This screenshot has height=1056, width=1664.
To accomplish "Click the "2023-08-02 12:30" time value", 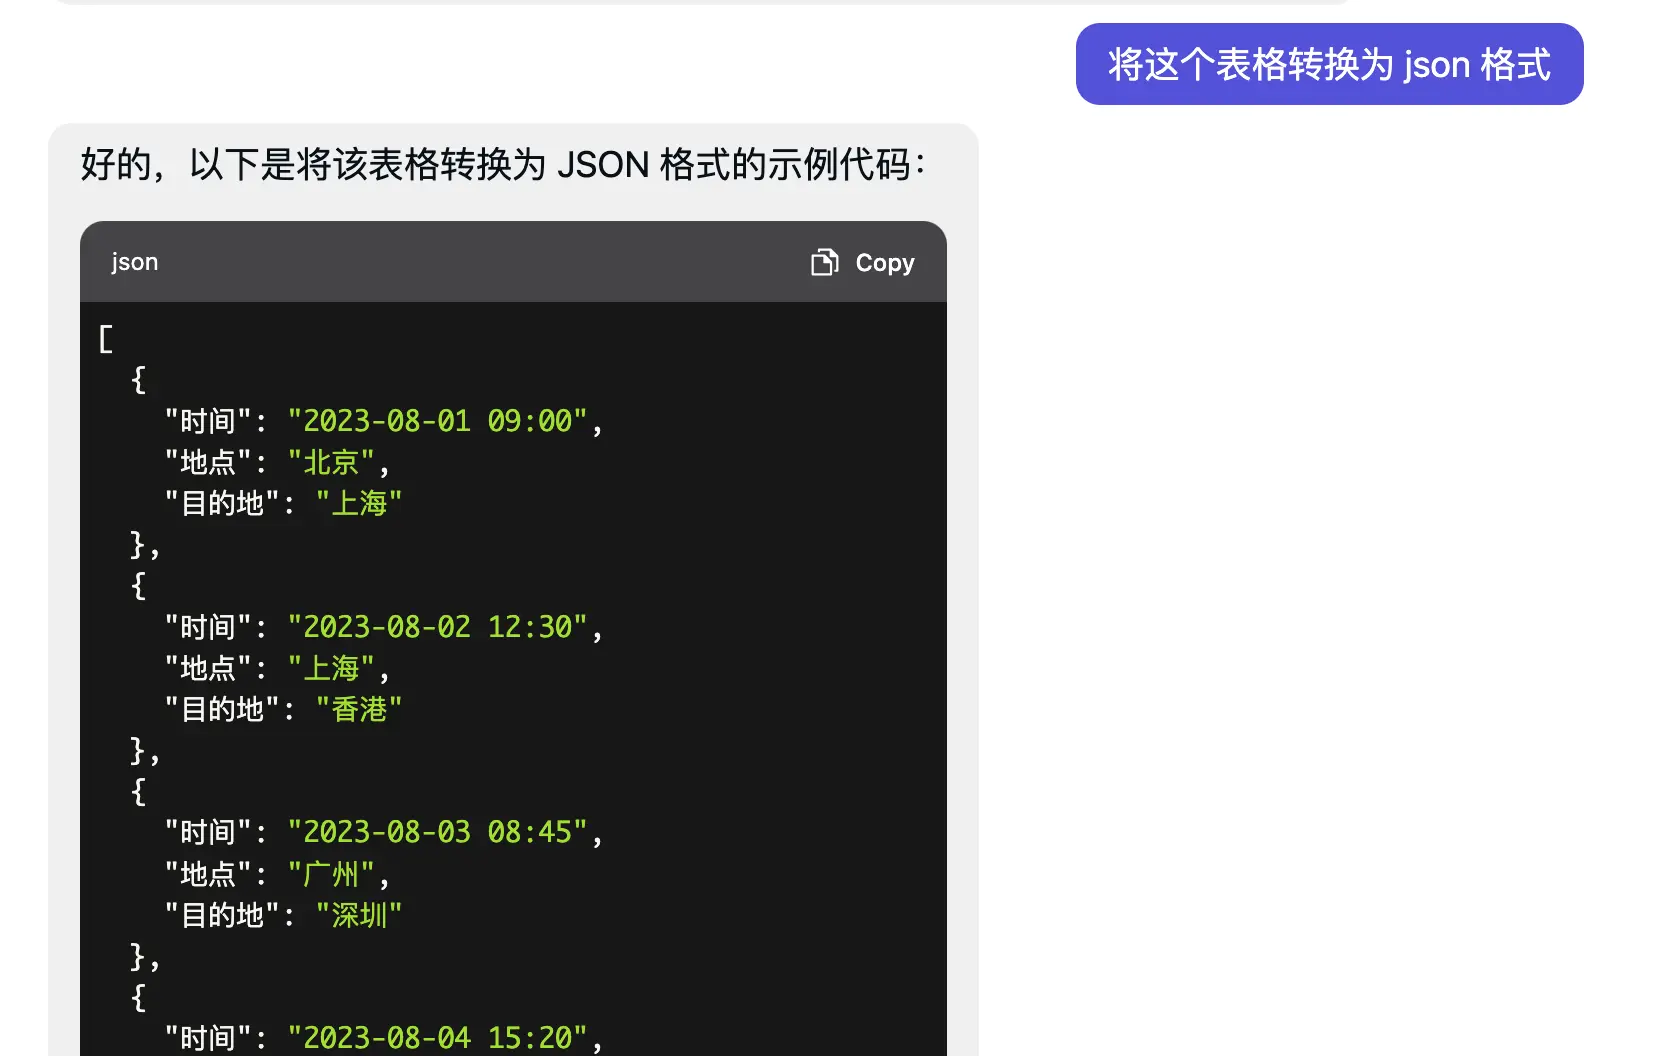I will pyautogui.click(x=437, y=627).
